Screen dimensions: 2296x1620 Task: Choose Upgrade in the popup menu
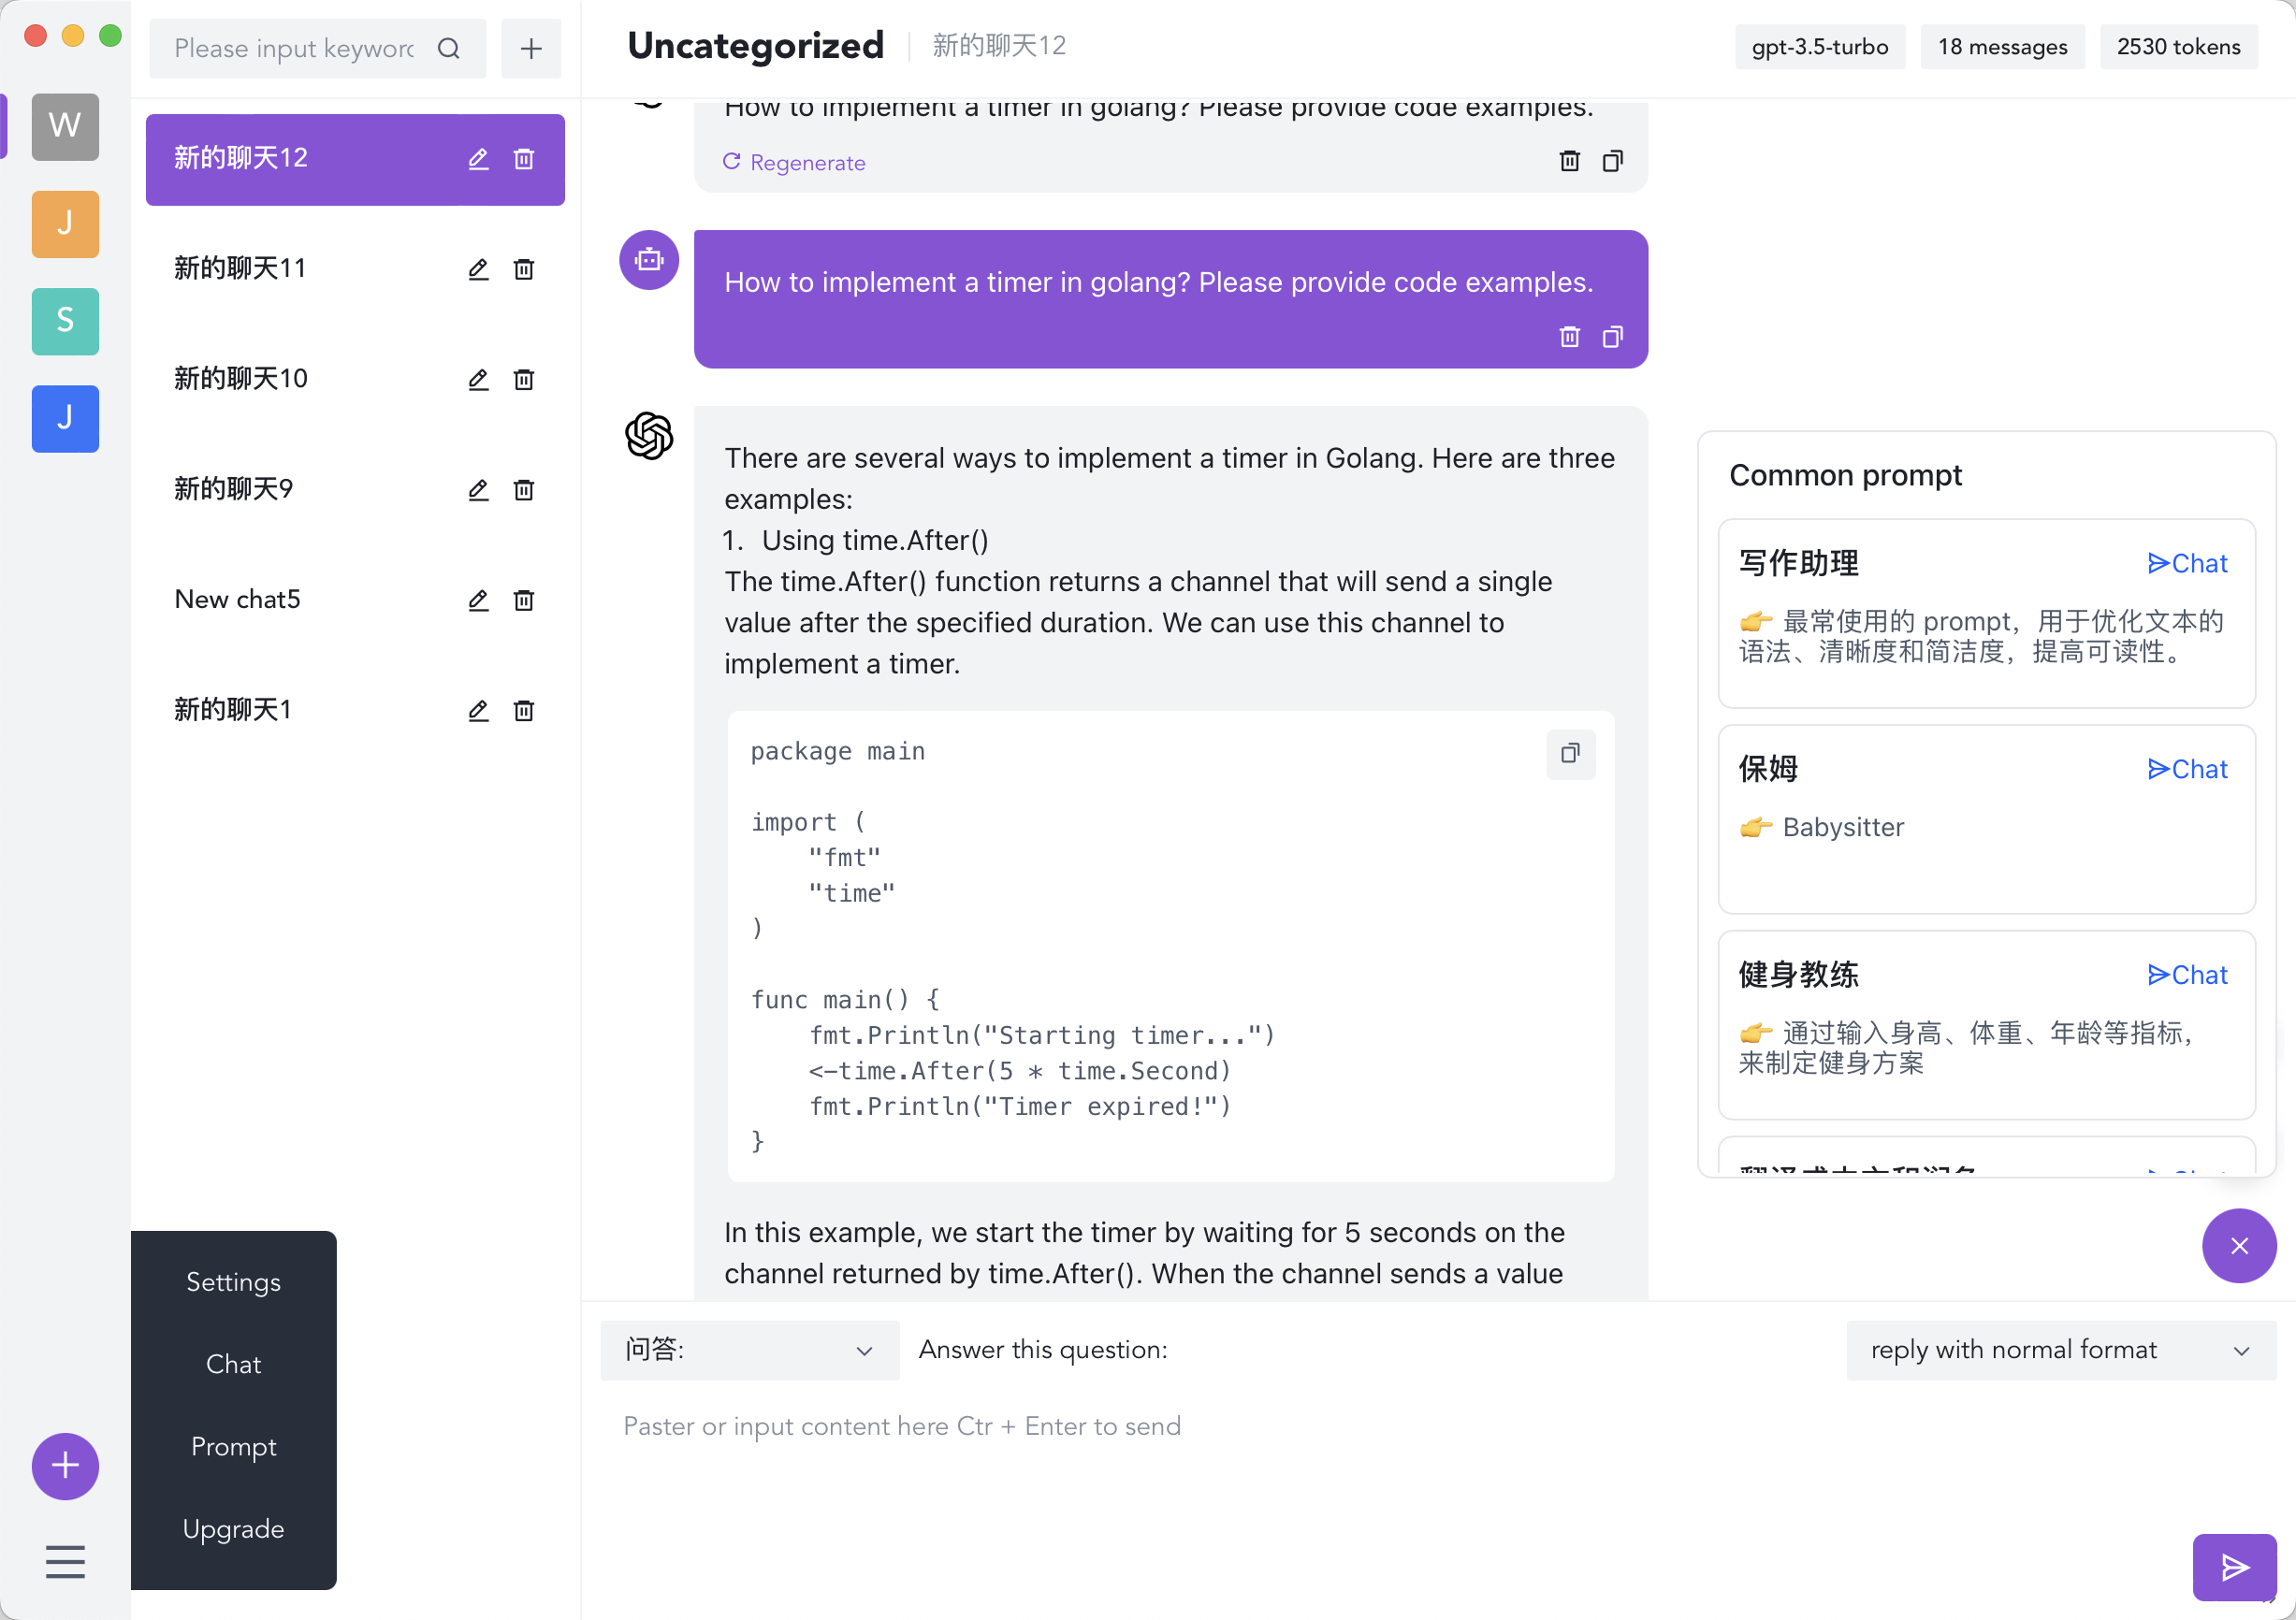[233, 1529]
